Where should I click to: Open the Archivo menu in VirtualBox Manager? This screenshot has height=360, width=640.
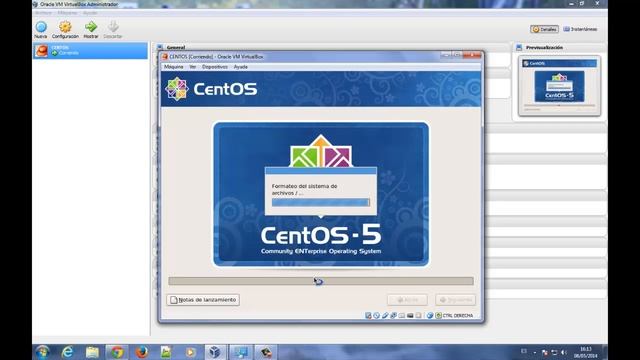[x=43, y=13]
